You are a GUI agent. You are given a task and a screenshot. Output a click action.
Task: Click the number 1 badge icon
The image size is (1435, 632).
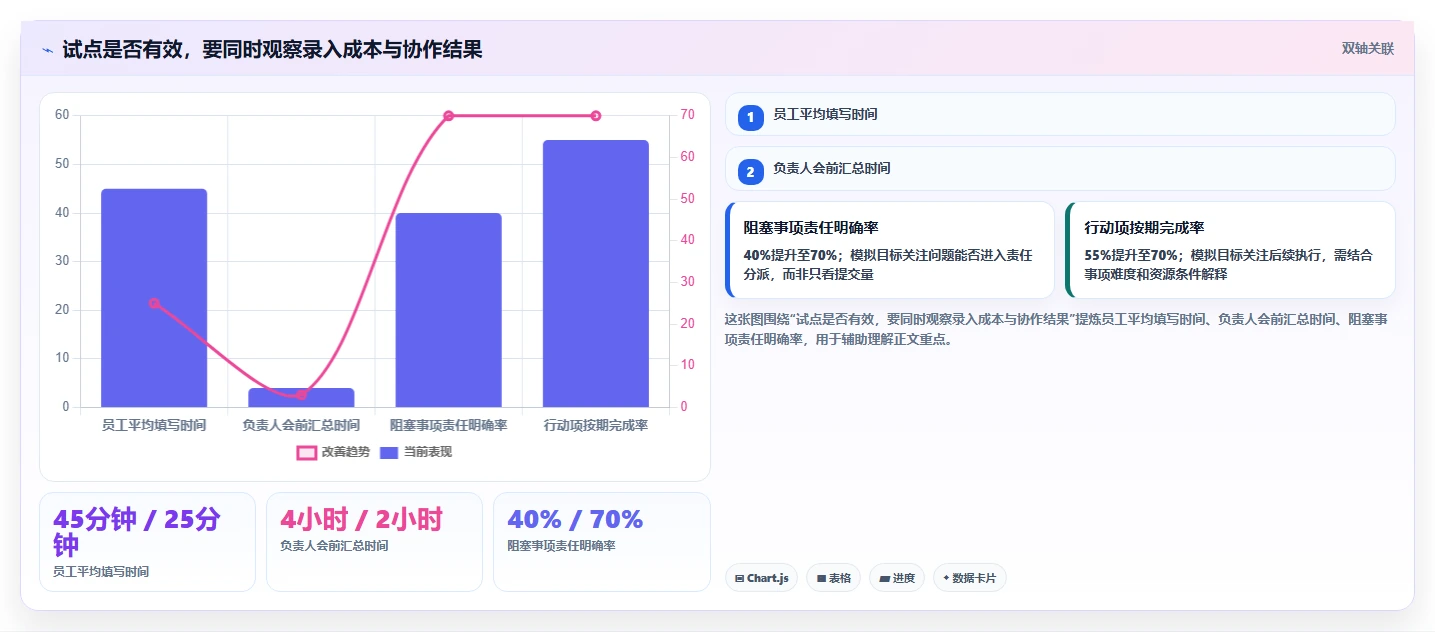[750, 117]
